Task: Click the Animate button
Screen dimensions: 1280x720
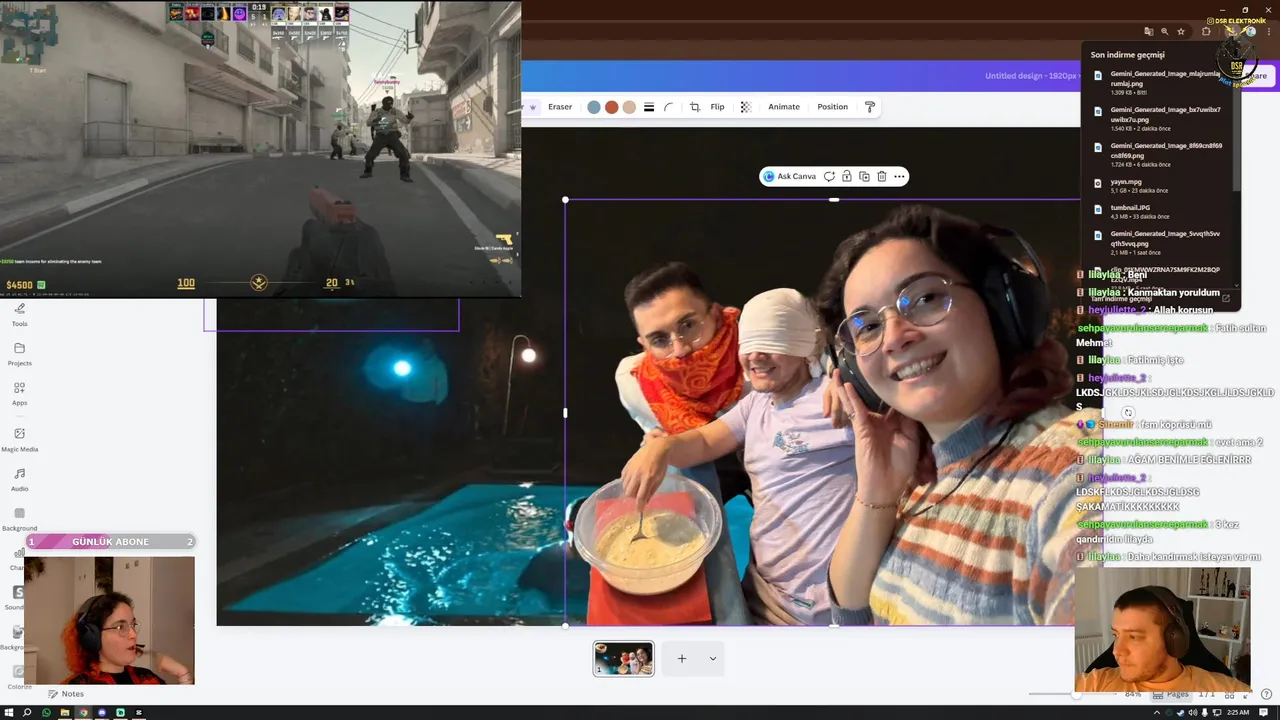Action: point(784,107)
